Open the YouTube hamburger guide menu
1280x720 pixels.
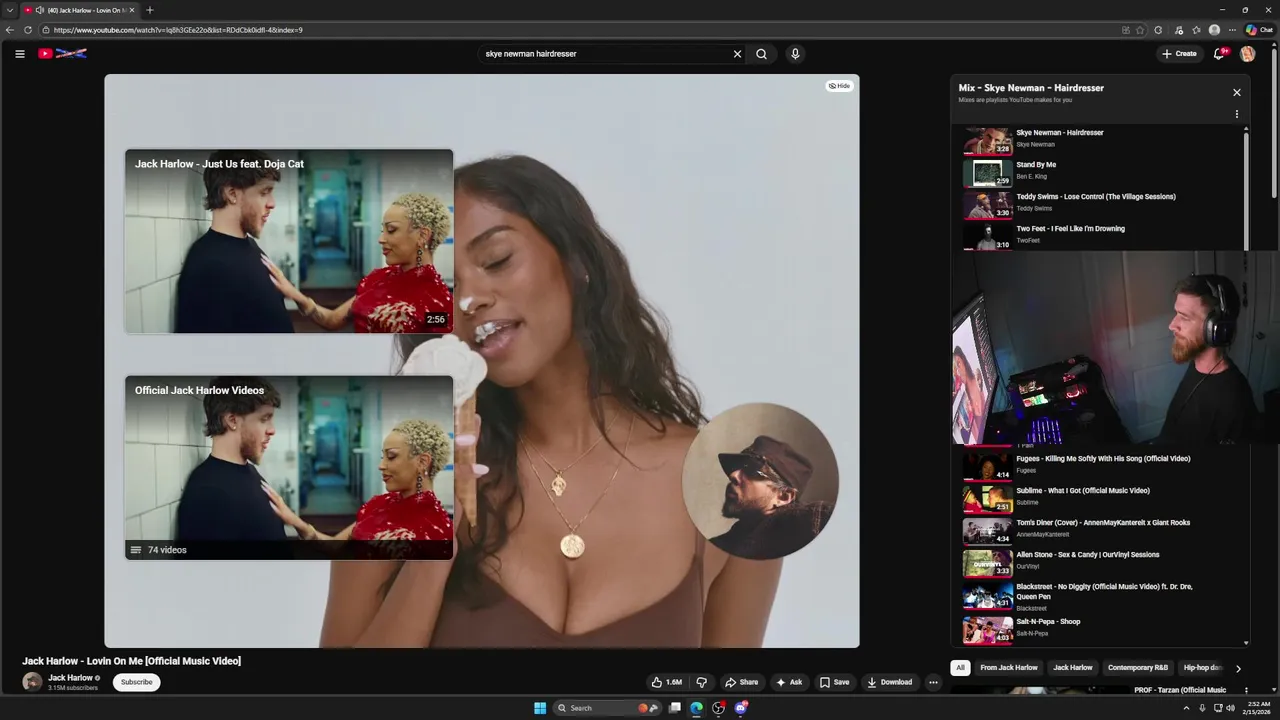pos(19,54)
